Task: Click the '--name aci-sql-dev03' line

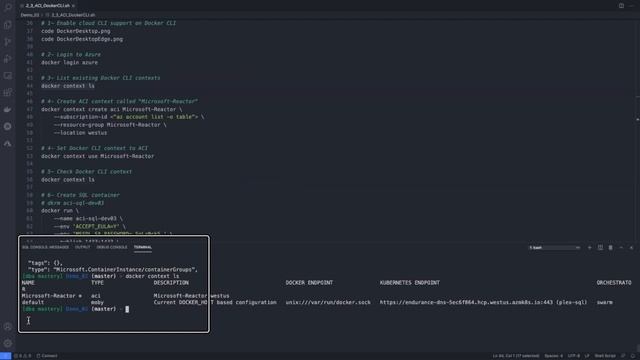Action: pyautogui.click(x=88, y=219)
